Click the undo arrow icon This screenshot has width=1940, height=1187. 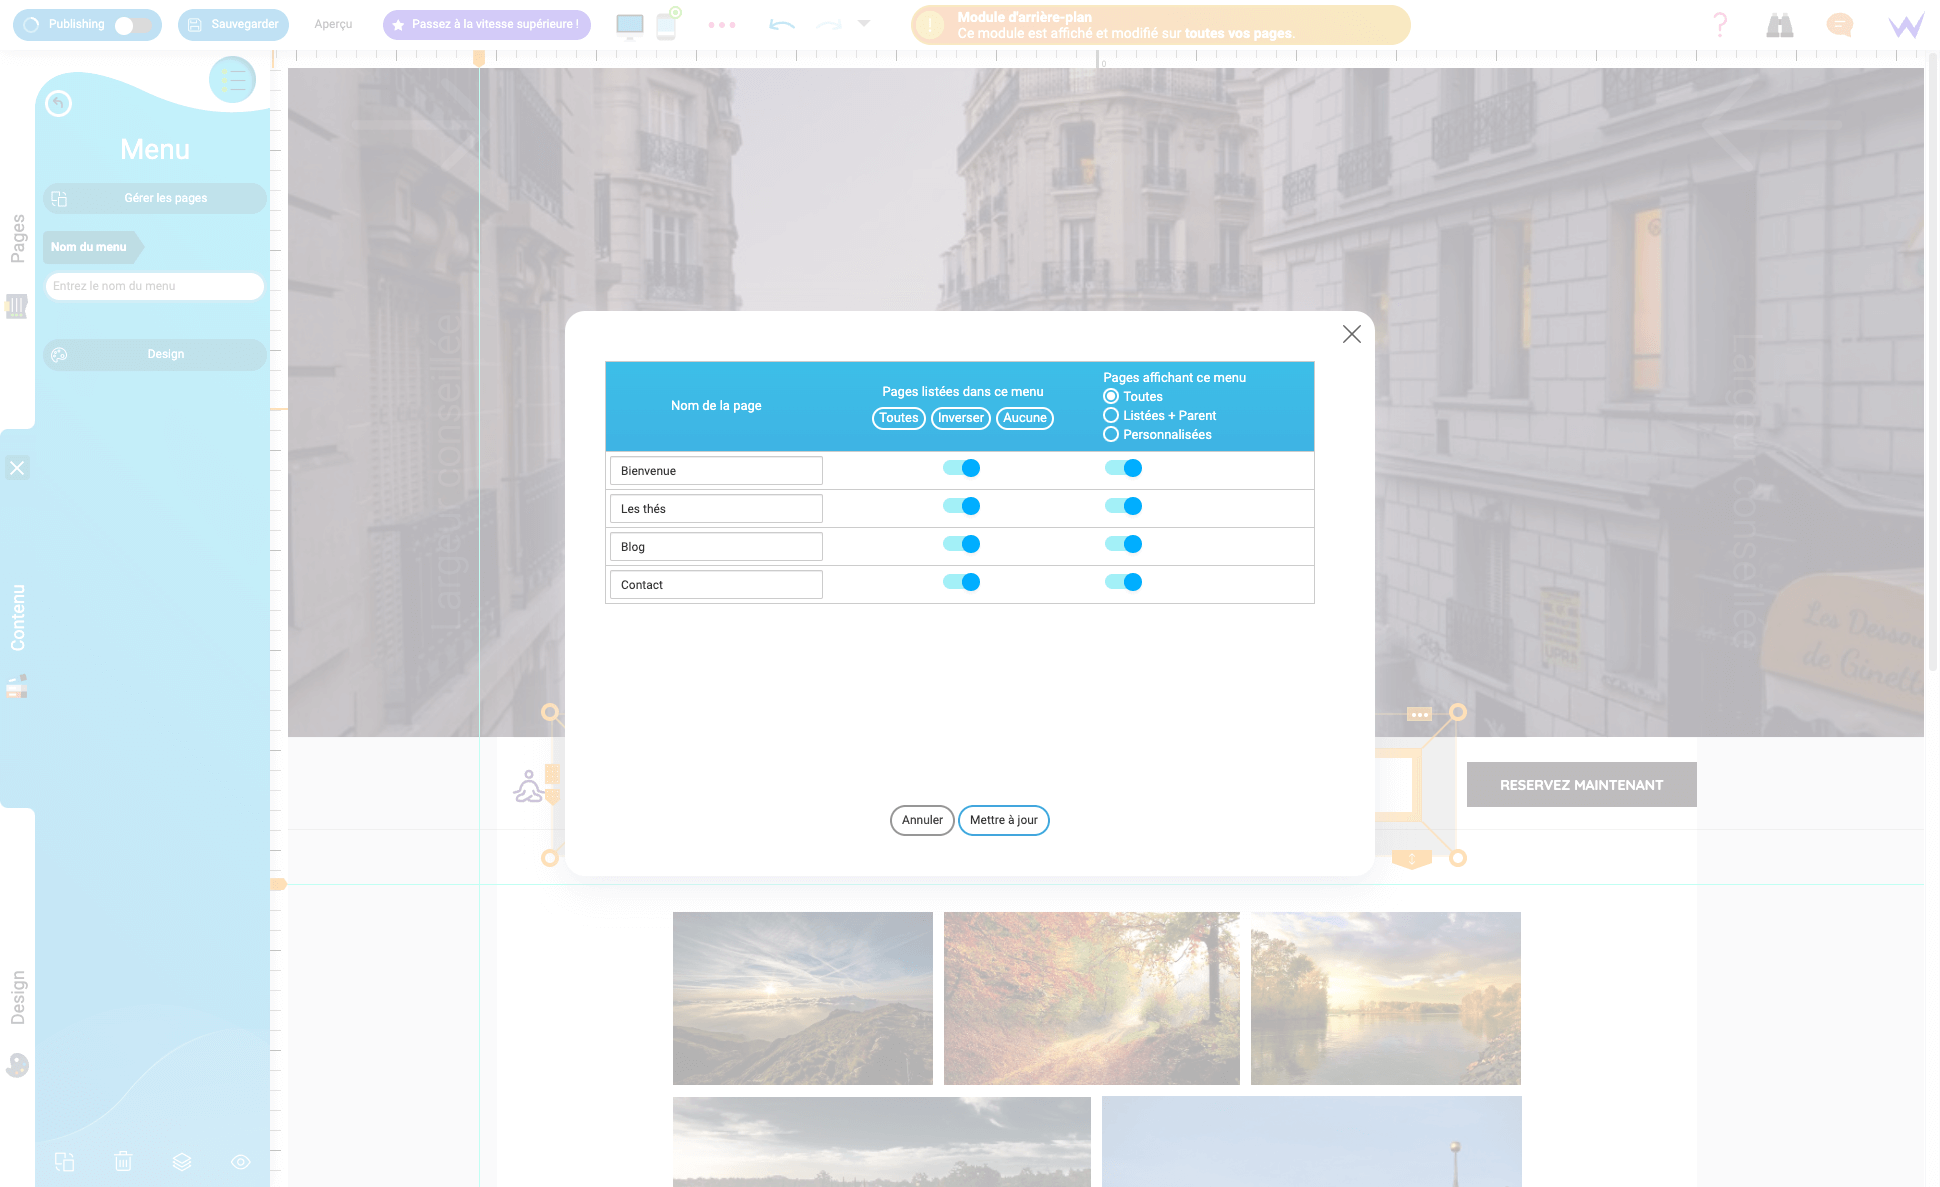click(781, 24)
